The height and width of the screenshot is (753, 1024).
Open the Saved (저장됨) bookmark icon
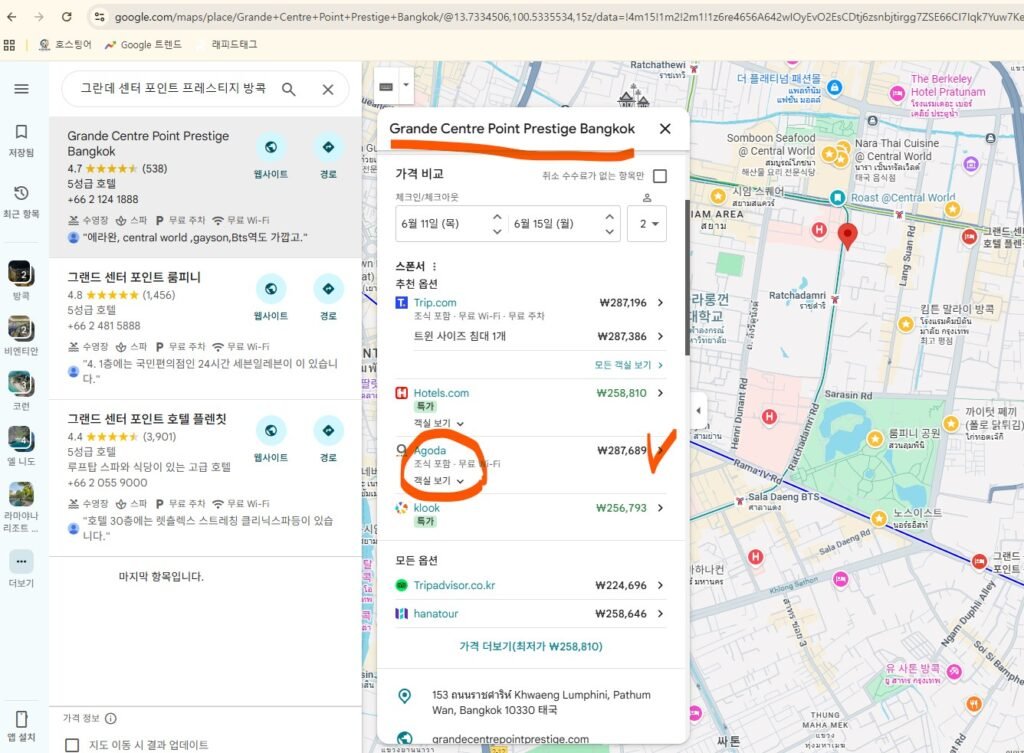tap(21, 132)
